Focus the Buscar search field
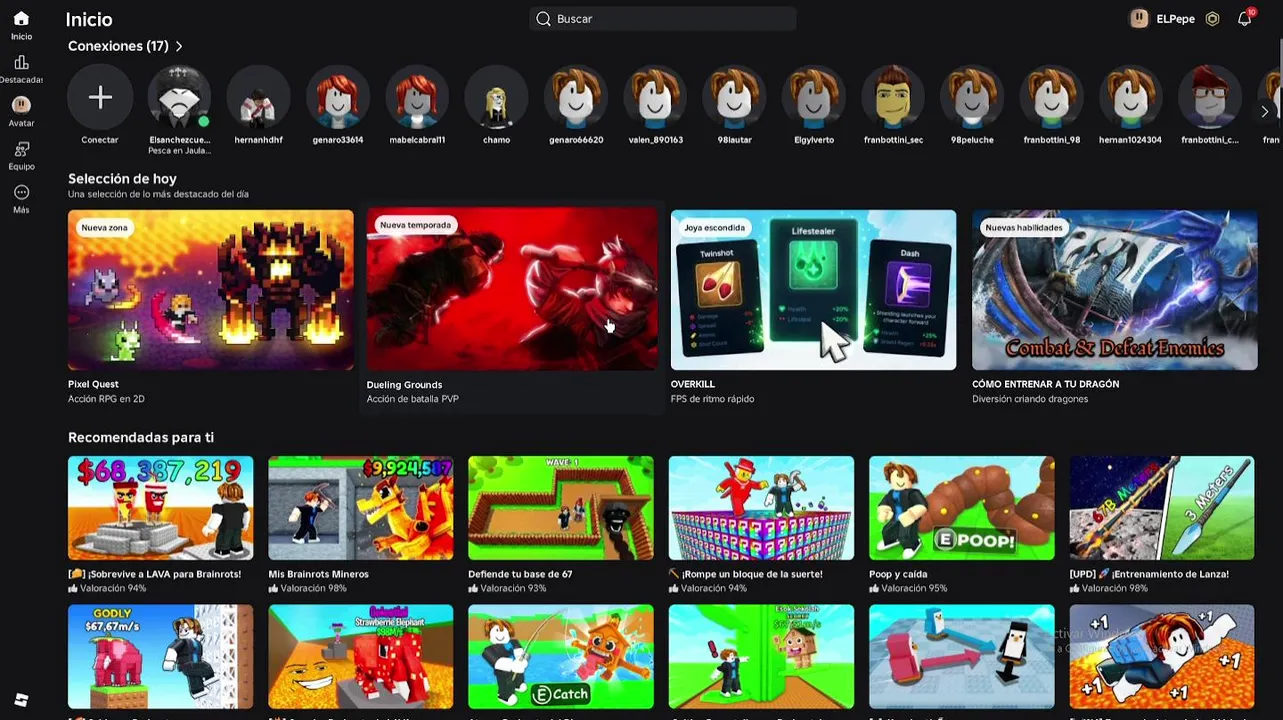The height and width of the screenshot is (720, 1283). (x=663, y=19)
